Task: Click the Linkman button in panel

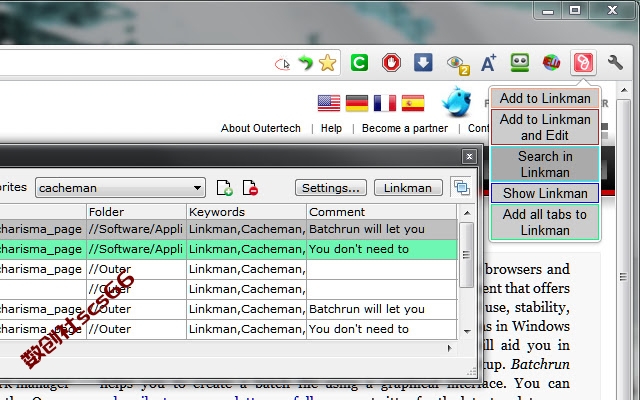Action: [408, 188]
